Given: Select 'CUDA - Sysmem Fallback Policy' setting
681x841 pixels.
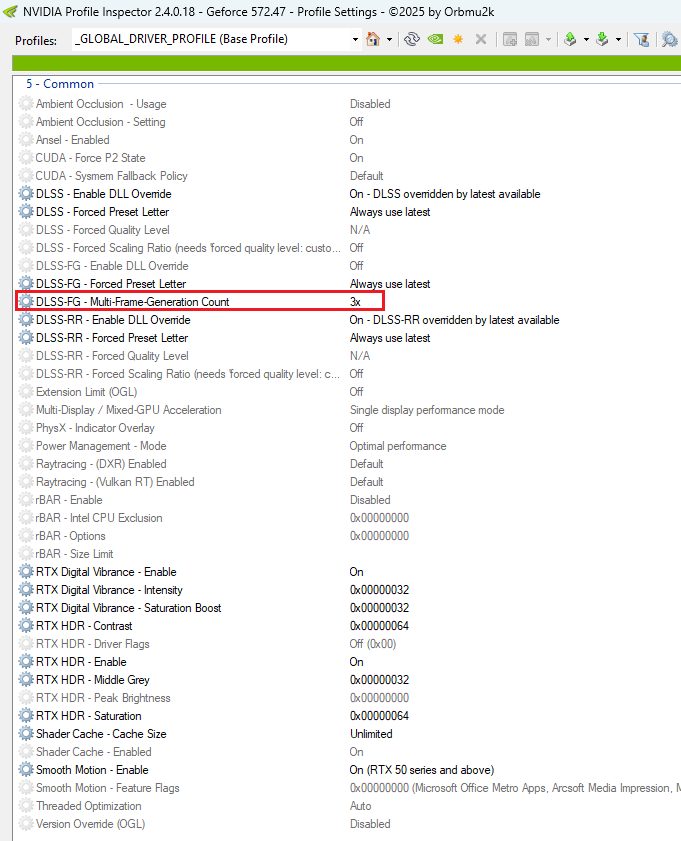Looking at the screenshot, I should pos(112,176).
